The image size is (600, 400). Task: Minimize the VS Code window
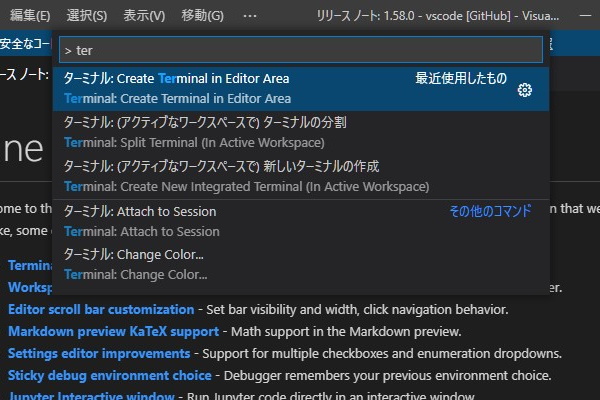click(x=585, y=16)
